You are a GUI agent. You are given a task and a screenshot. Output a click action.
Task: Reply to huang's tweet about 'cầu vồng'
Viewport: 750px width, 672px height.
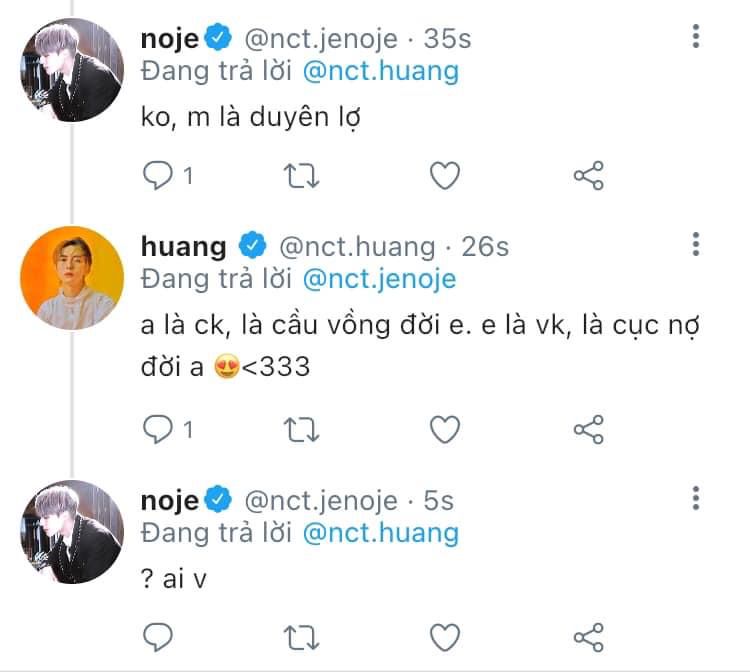point(158,430)
